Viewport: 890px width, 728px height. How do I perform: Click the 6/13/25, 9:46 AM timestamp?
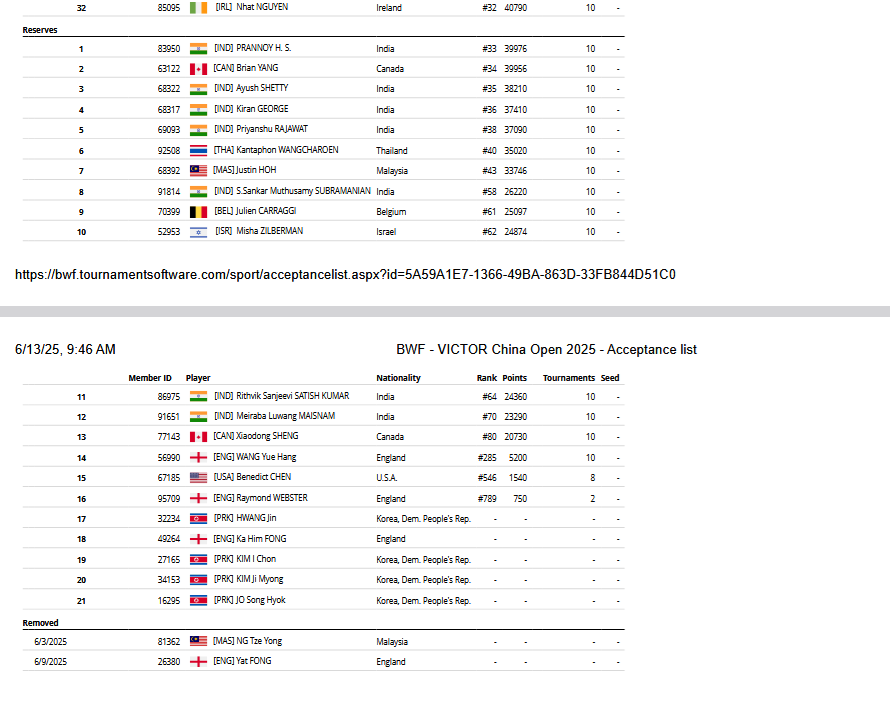click(65, 350)
